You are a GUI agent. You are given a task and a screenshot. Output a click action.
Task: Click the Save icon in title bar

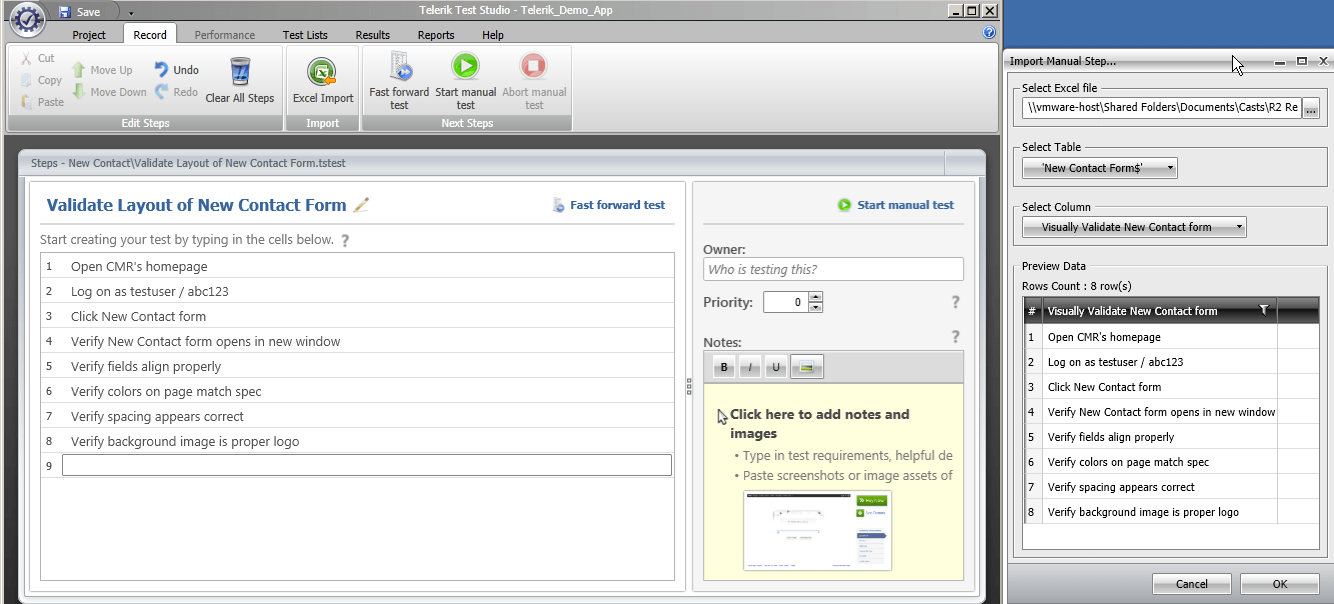point(65,12)
